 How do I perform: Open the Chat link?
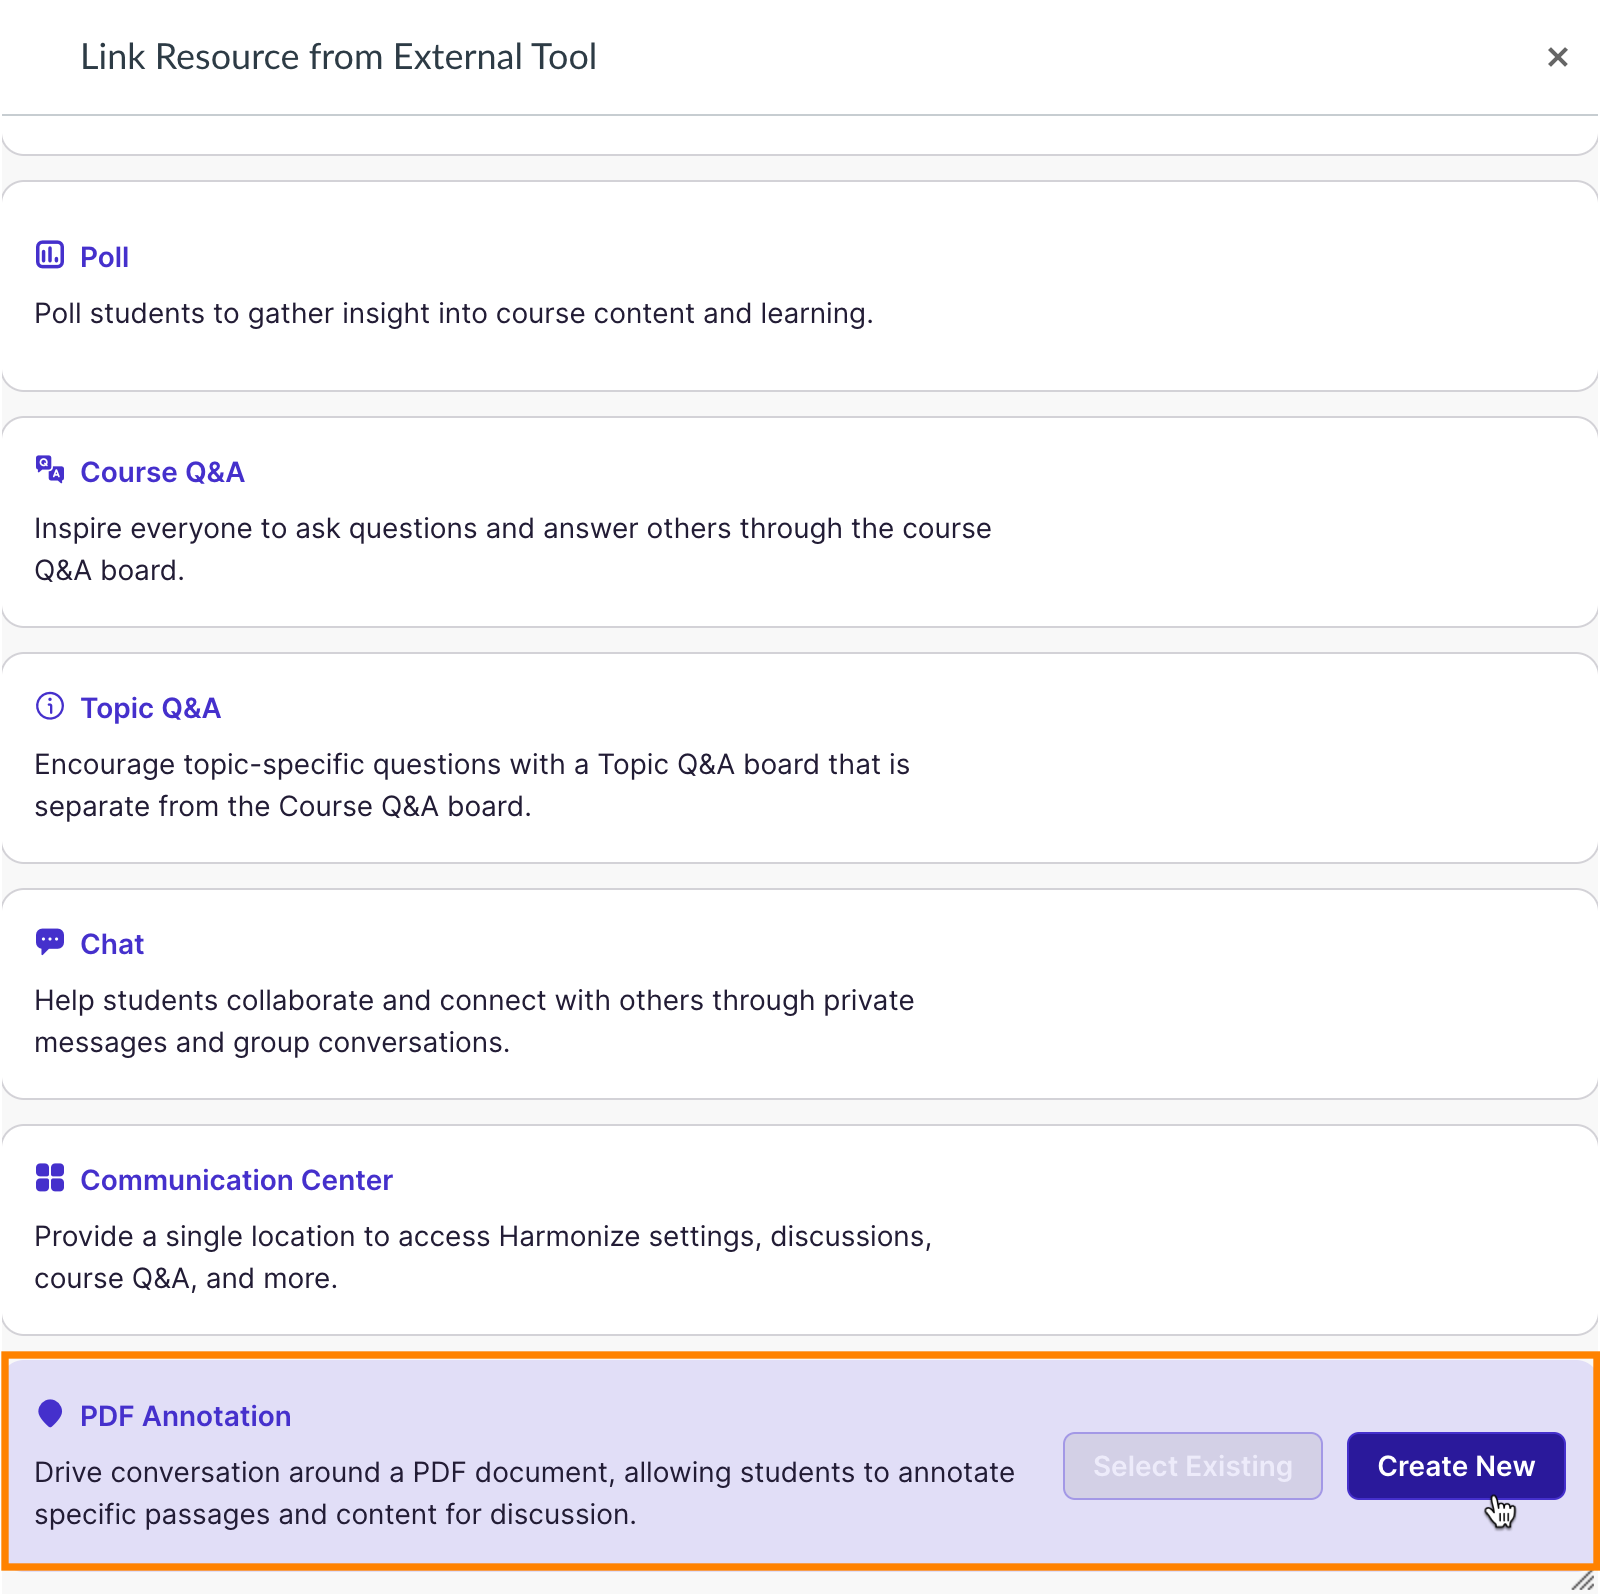point(112,942)
